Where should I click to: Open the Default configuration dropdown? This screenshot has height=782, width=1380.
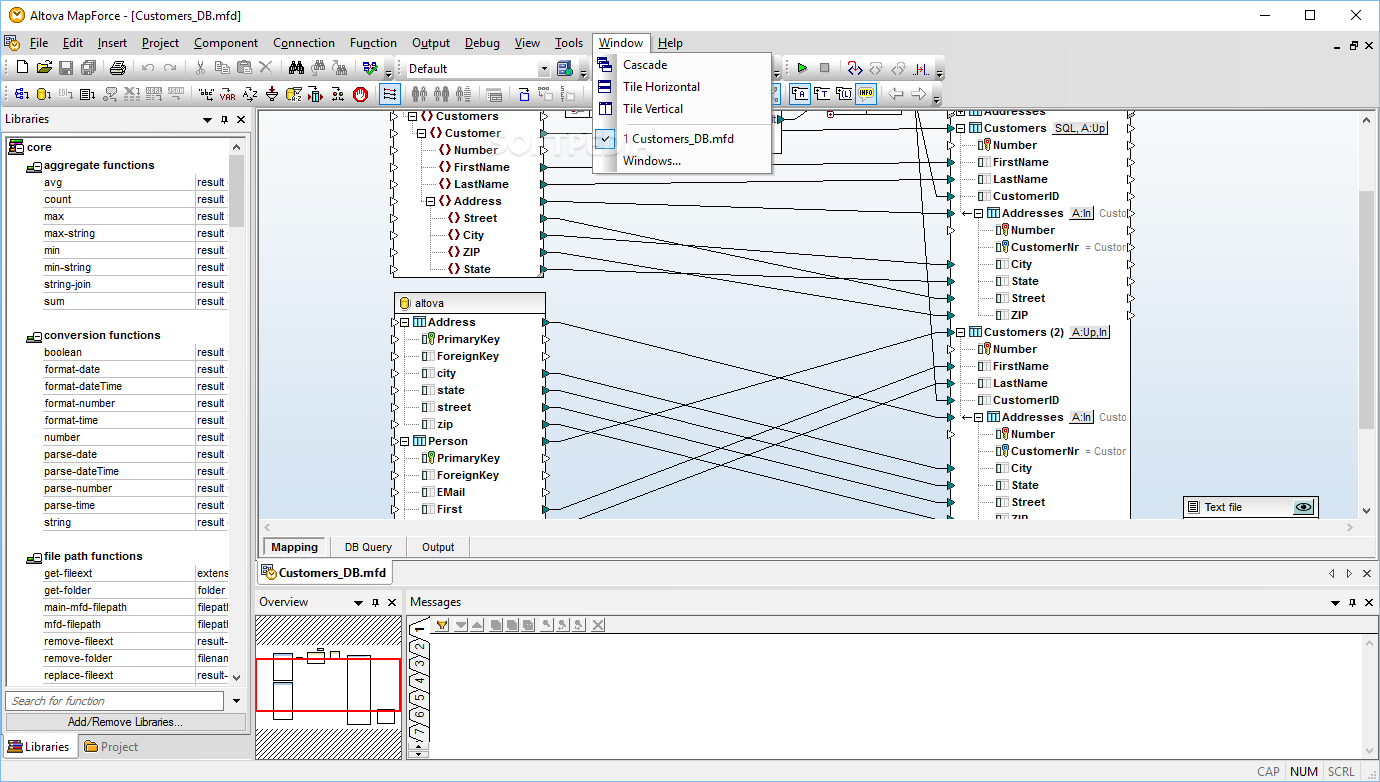[544, 69]
